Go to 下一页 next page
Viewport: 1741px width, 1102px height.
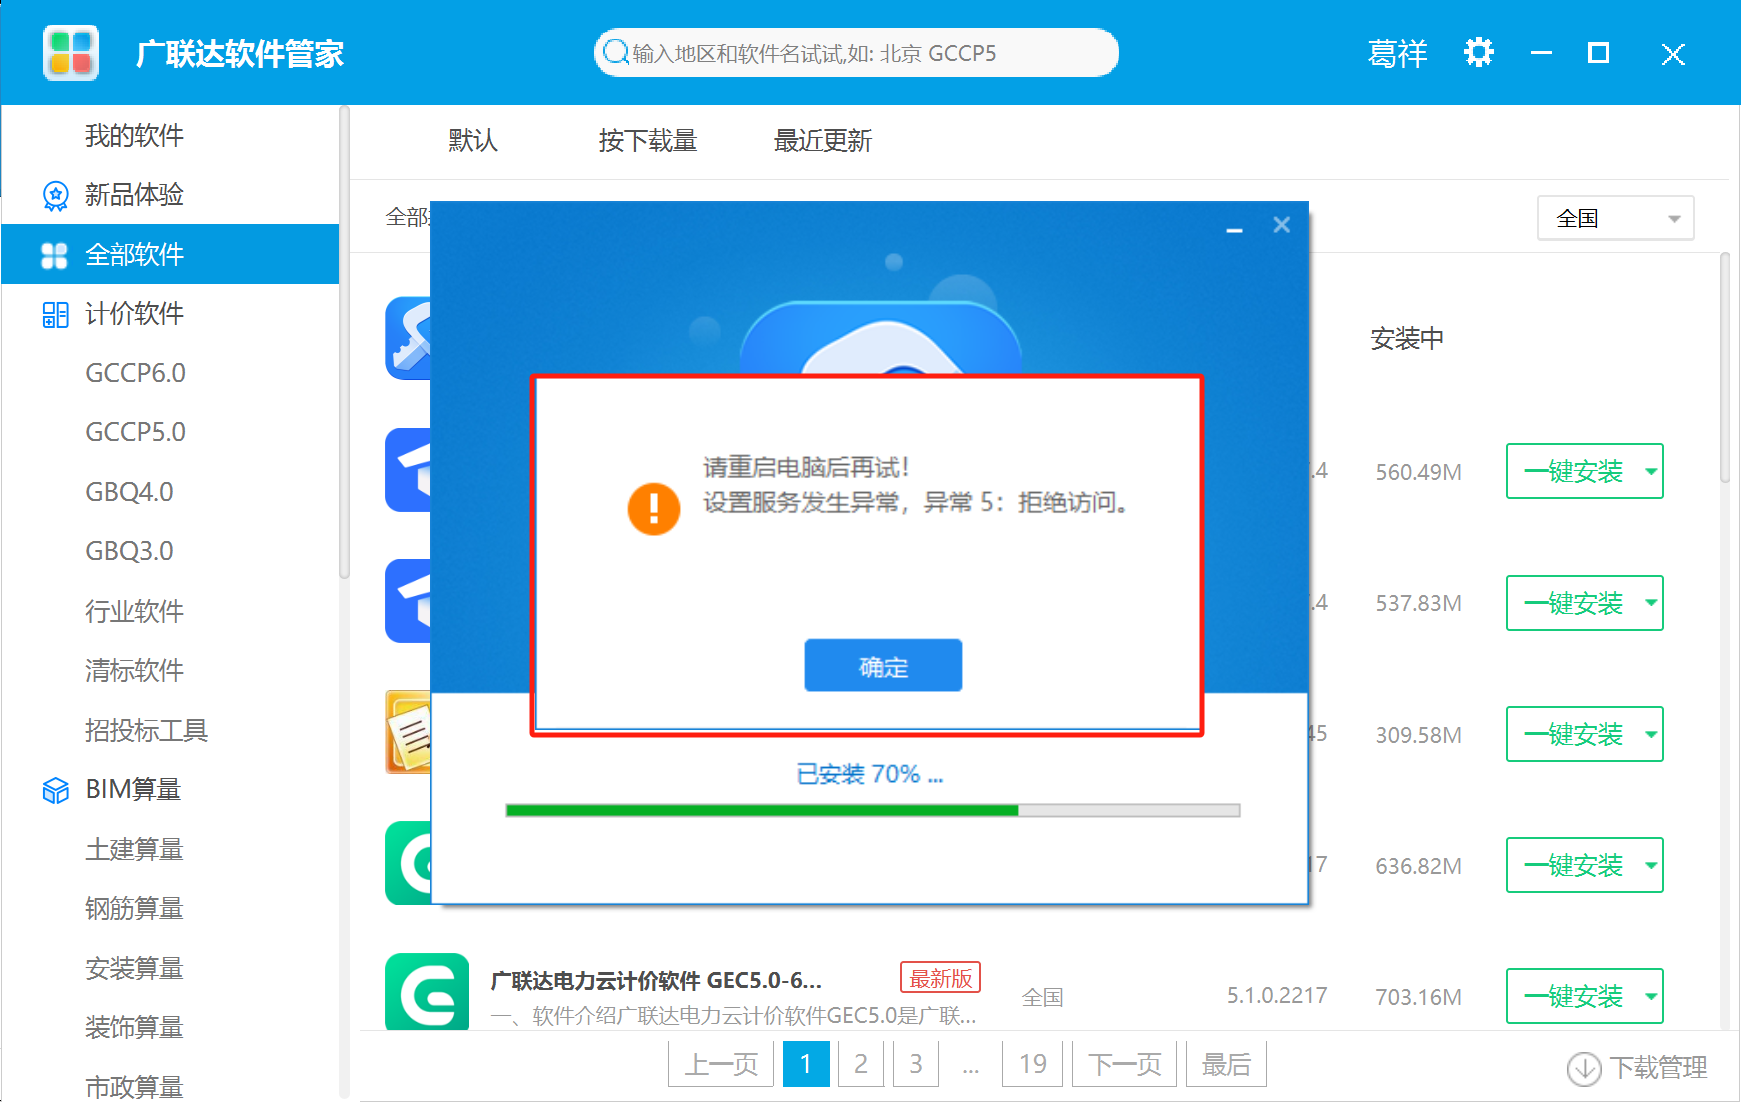pyautogui.click(x=1124, y=1064)
